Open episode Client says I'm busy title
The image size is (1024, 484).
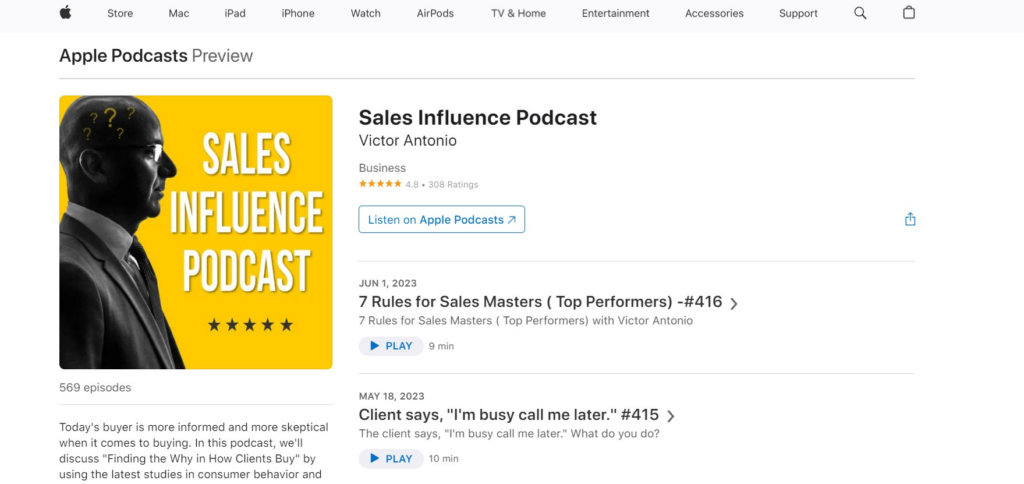pos(509,415)
